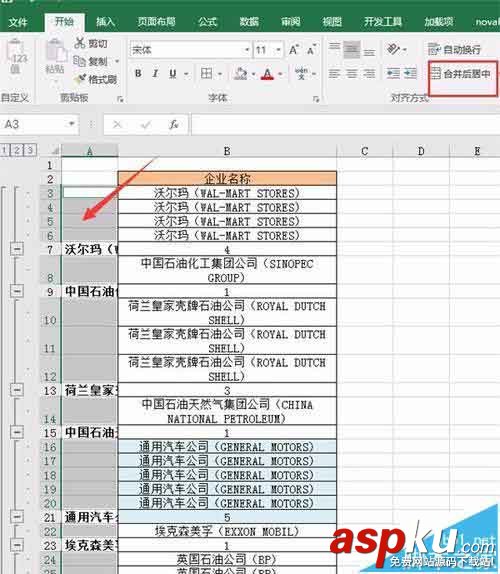Switch to the 数据 Data tab

coord(249,22)
